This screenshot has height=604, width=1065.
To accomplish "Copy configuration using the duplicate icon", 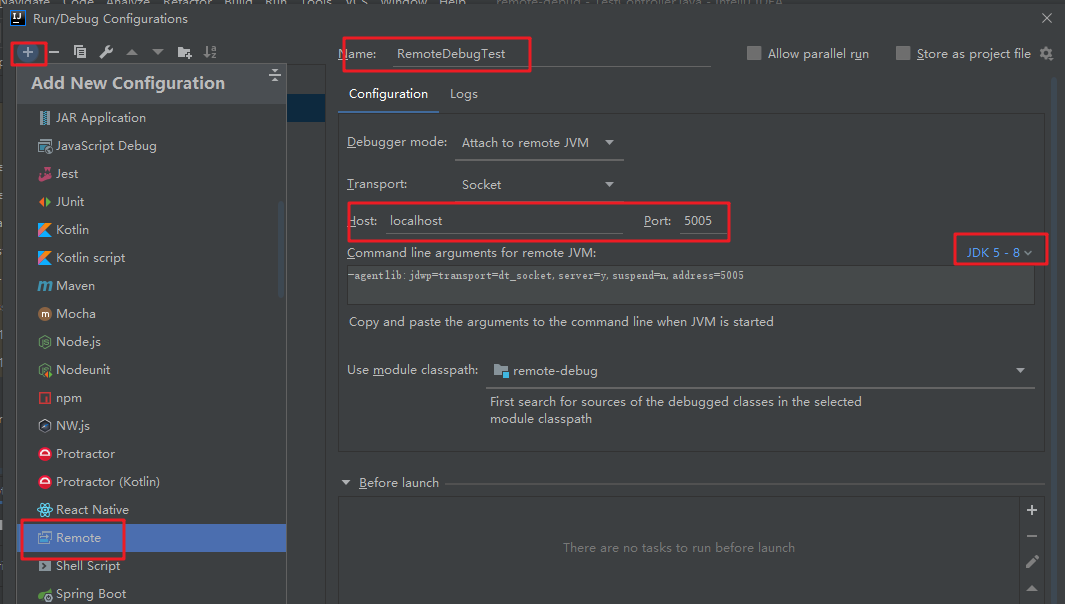I will [80, 52].
